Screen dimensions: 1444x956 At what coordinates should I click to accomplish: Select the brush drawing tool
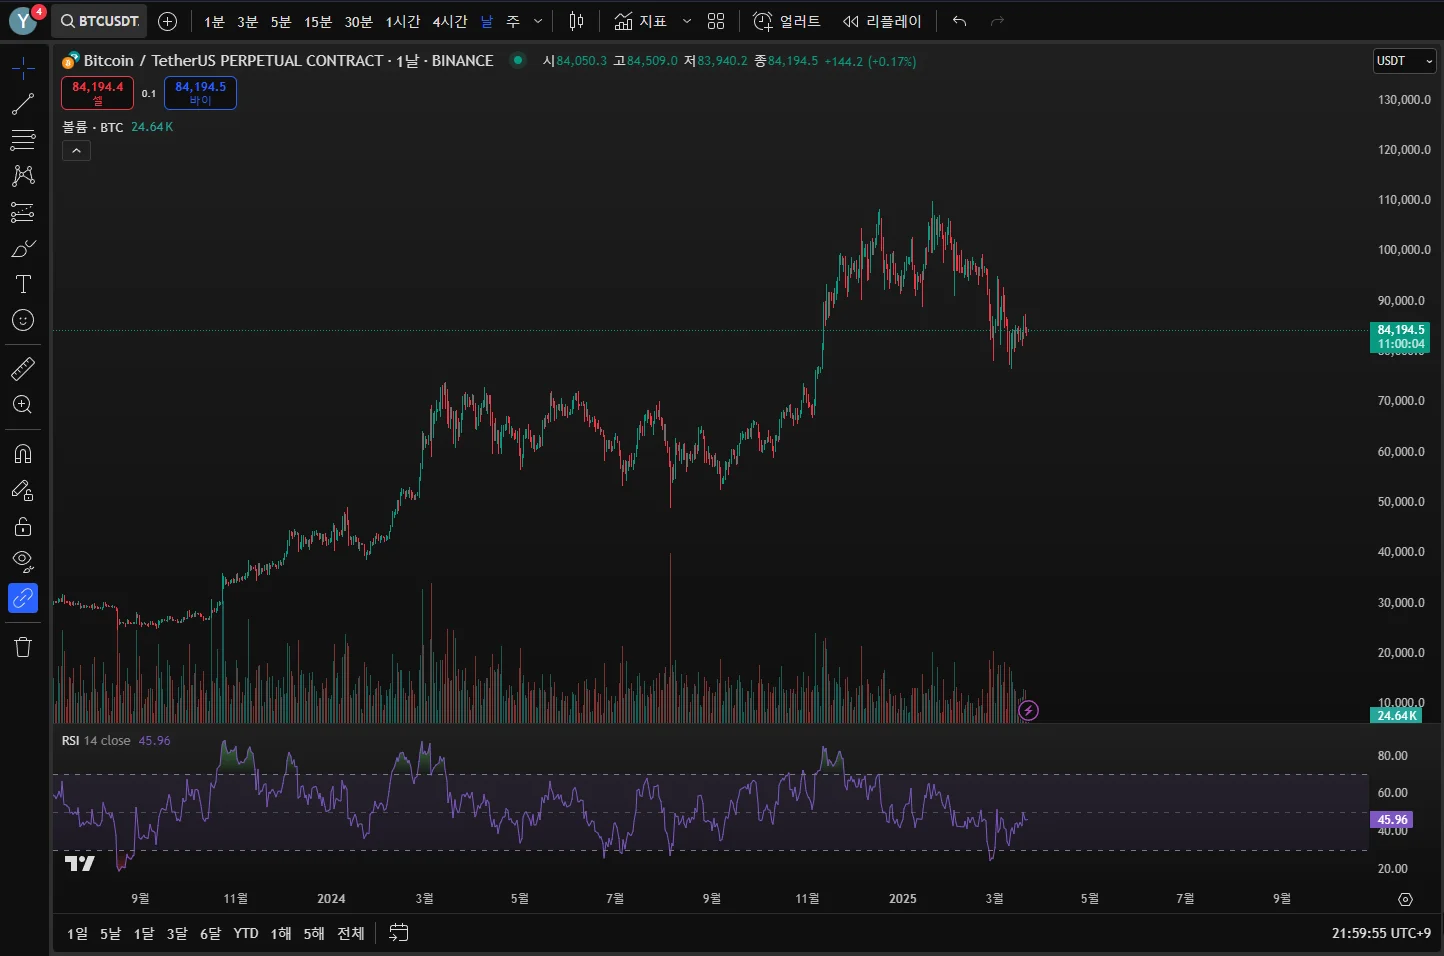(x=23, y=248)
